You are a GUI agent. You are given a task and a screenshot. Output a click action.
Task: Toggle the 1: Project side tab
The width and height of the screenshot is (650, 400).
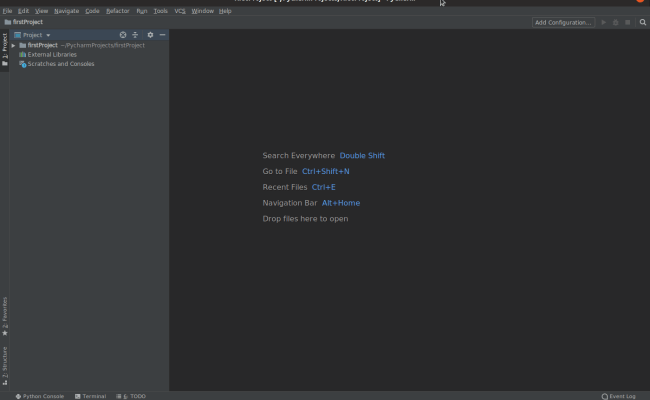point(5,50)
